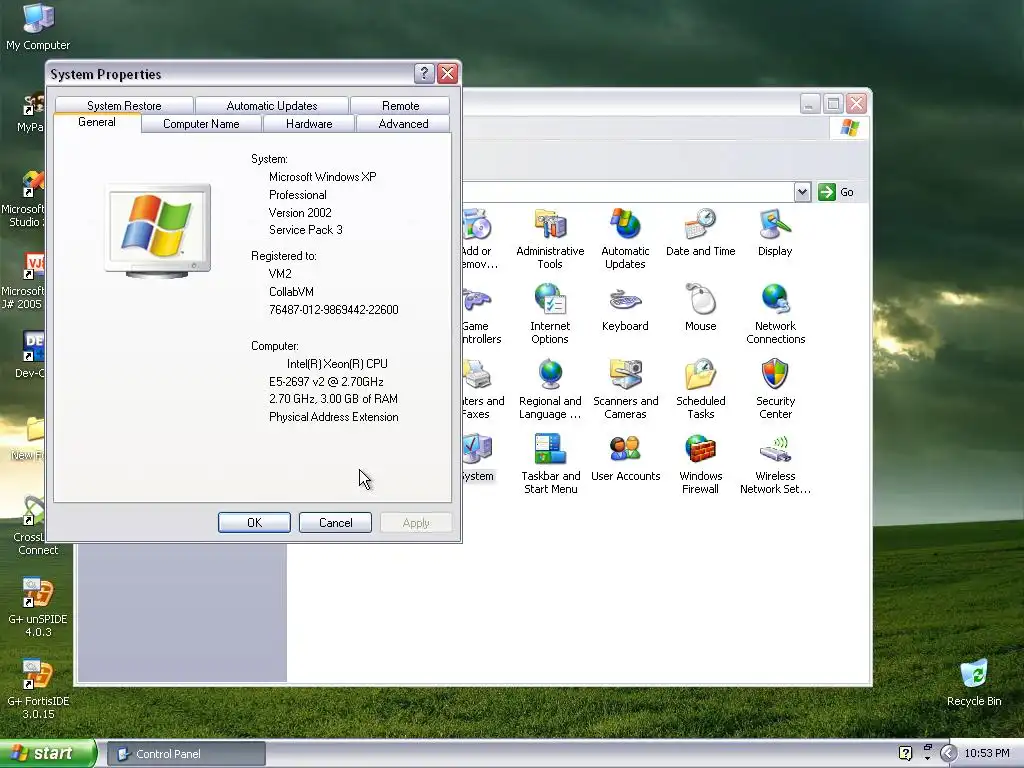Select the System icon in Control Panel
This screenshot has height=768, width=1024.
tap(478, 458)
